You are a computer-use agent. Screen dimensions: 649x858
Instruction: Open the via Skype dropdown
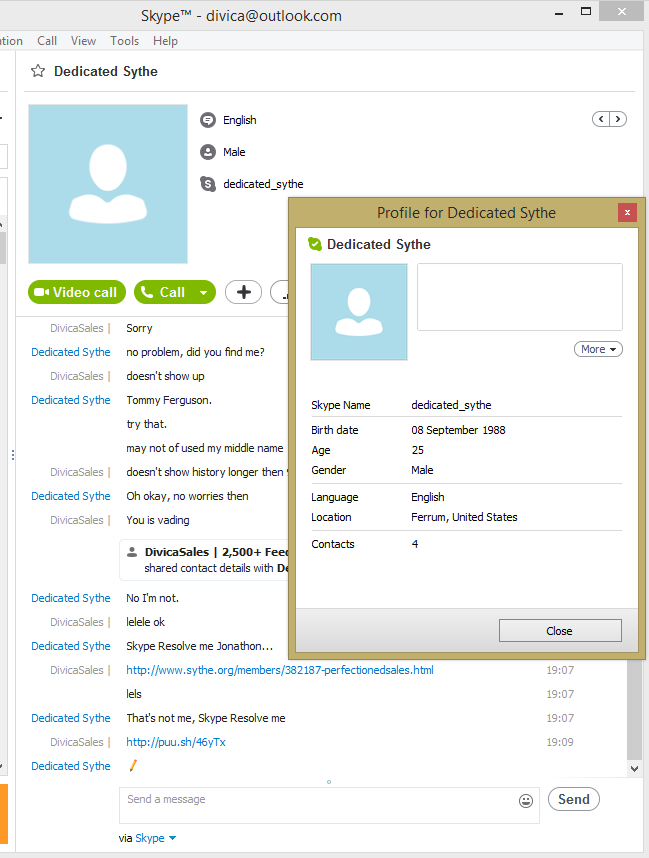[156, 838]
